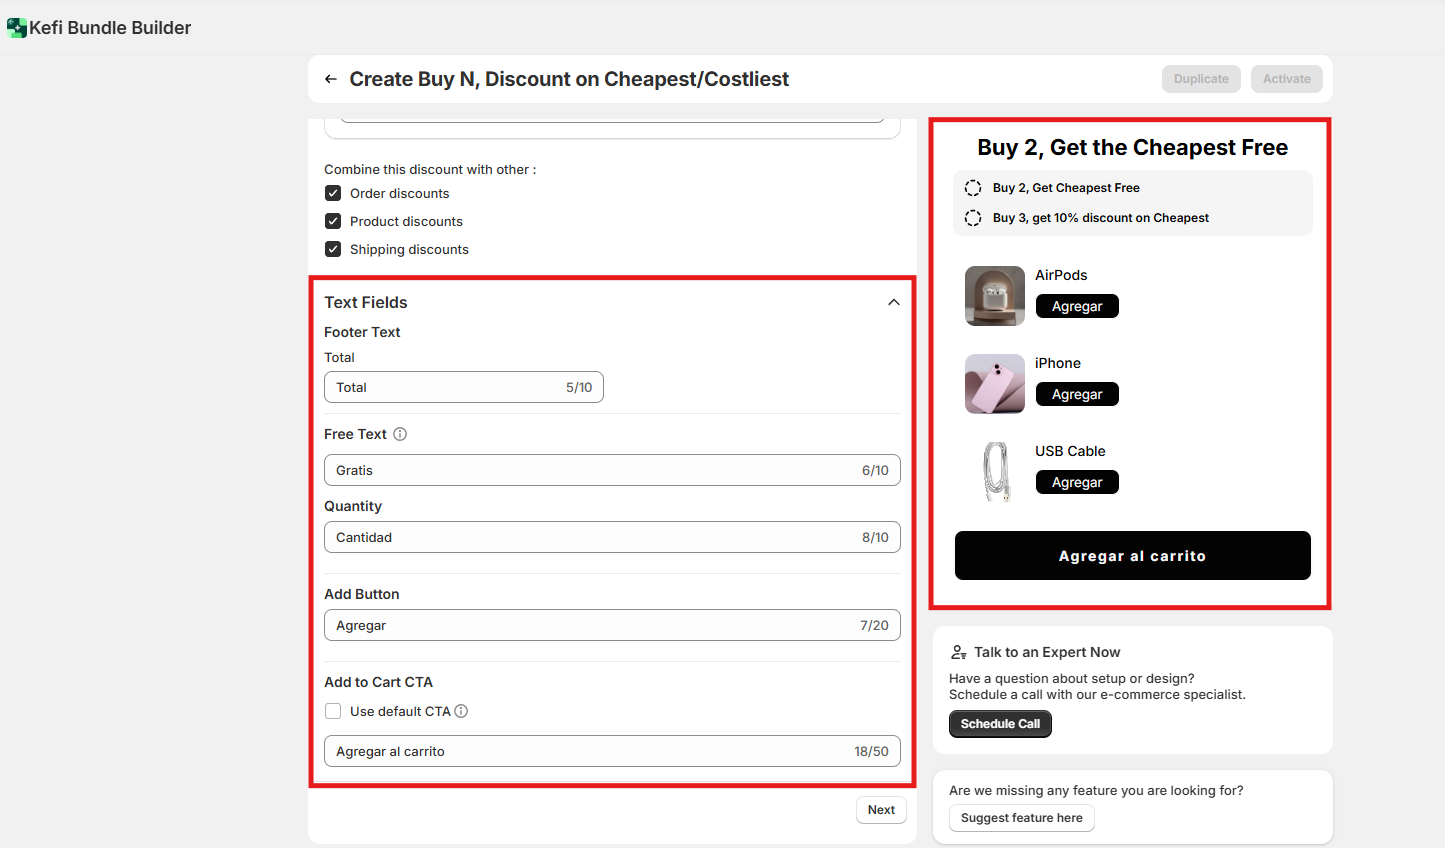
Task: Click the pink iPhone product image
Action: 994,384
